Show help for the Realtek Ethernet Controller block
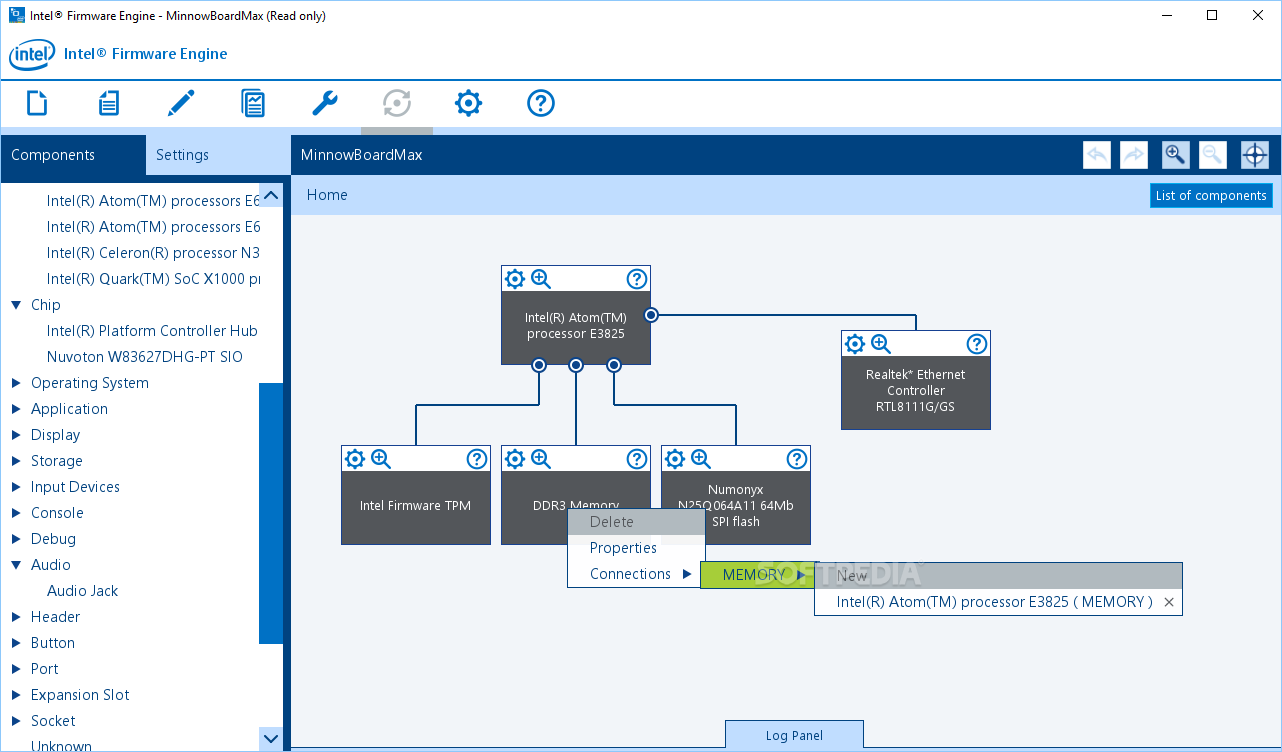 [977, 344]
